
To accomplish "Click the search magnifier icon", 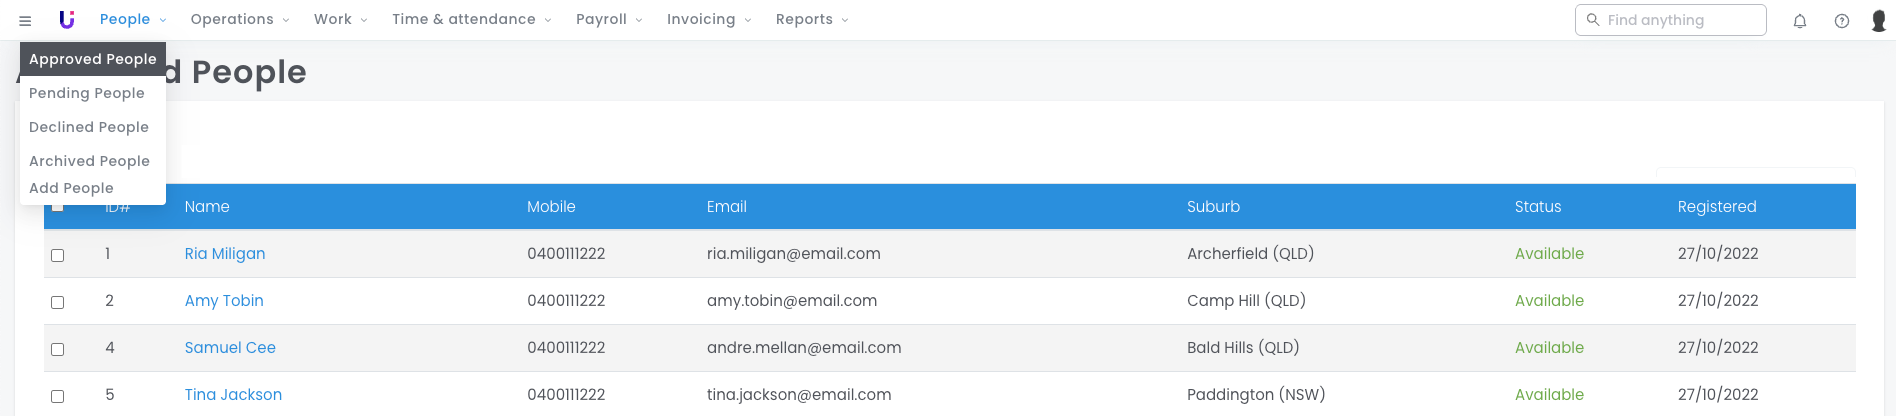I will tap(1593, 20).
